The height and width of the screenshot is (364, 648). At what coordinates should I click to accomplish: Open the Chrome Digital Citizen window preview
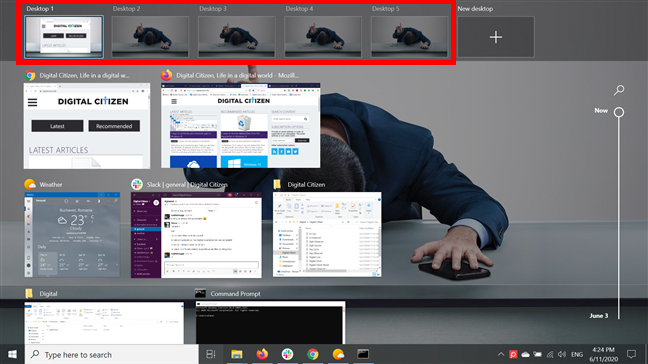tap(87, 126)
